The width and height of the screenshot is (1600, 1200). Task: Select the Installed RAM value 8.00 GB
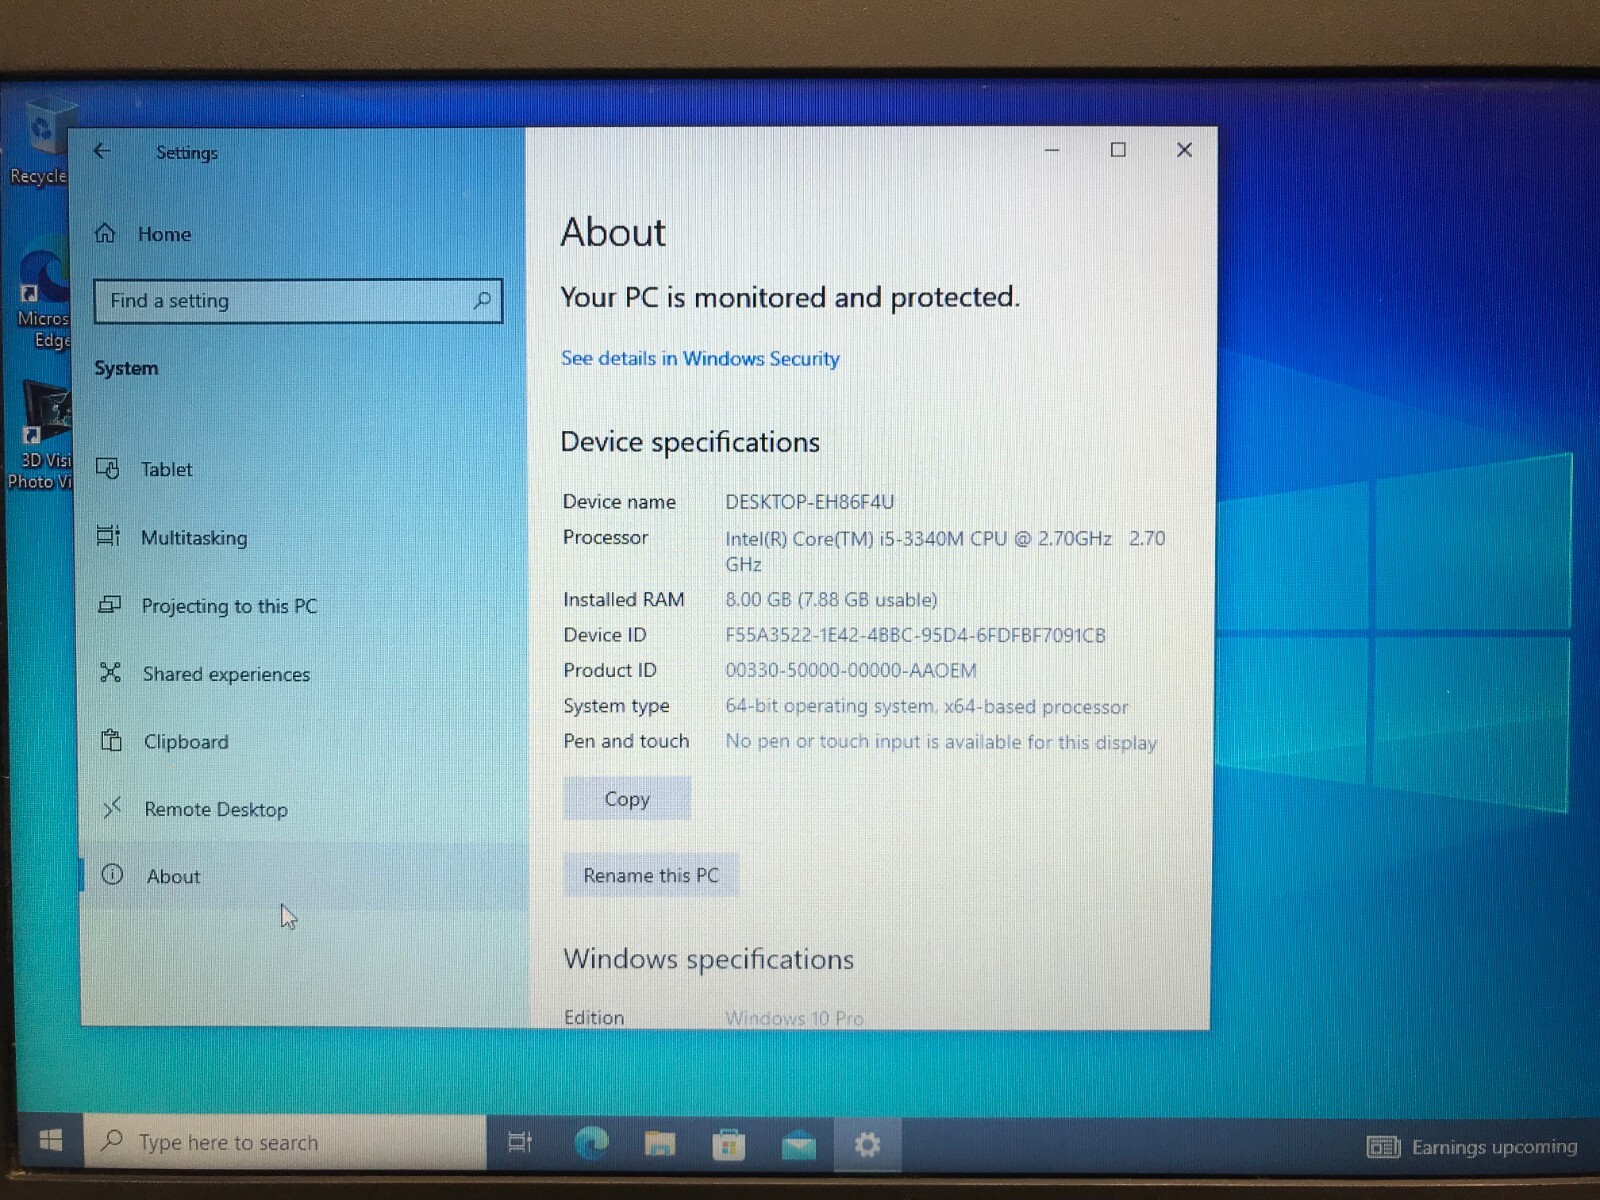(x=831, y=600)
